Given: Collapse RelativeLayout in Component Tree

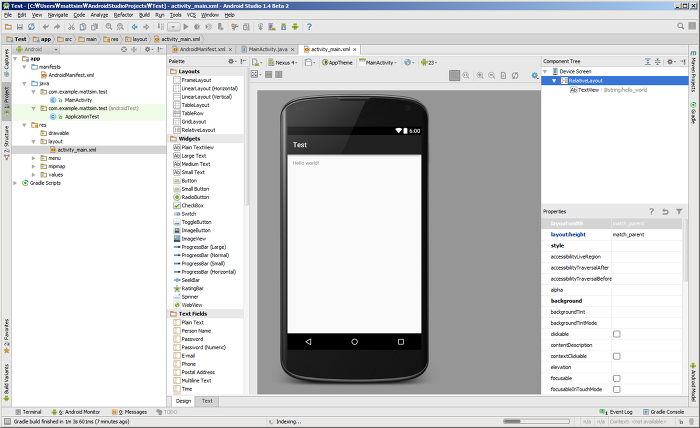Looking at the screenshot, I should pyautogui.click(x=554, y=81).
